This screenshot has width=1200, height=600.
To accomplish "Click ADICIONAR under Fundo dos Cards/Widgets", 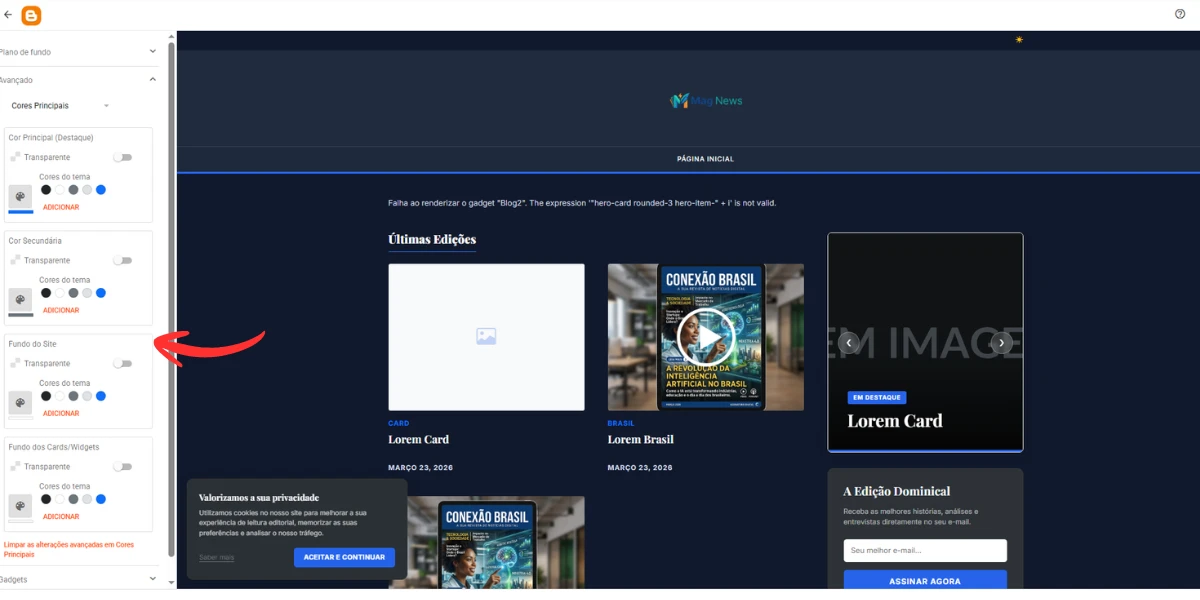I will (x=61, y=516).
